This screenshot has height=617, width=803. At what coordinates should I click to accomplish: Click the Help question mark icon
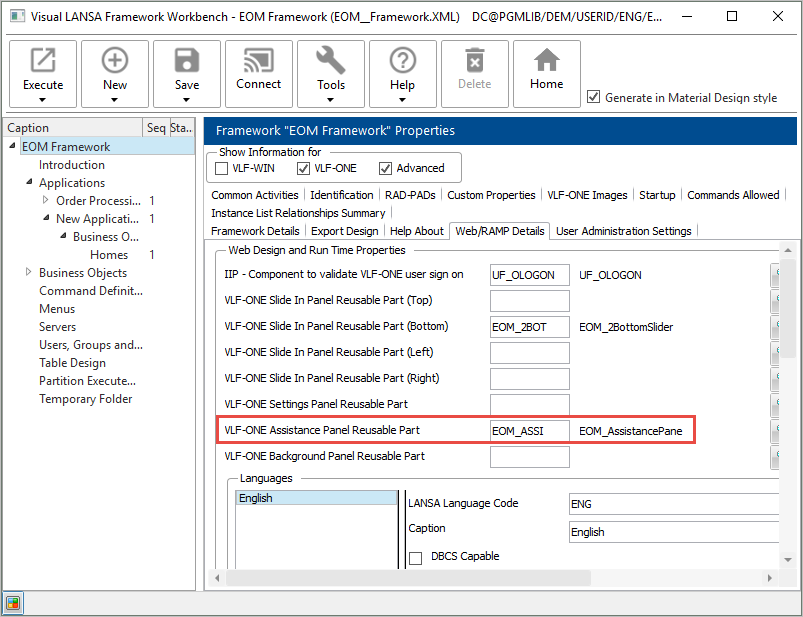403,61
